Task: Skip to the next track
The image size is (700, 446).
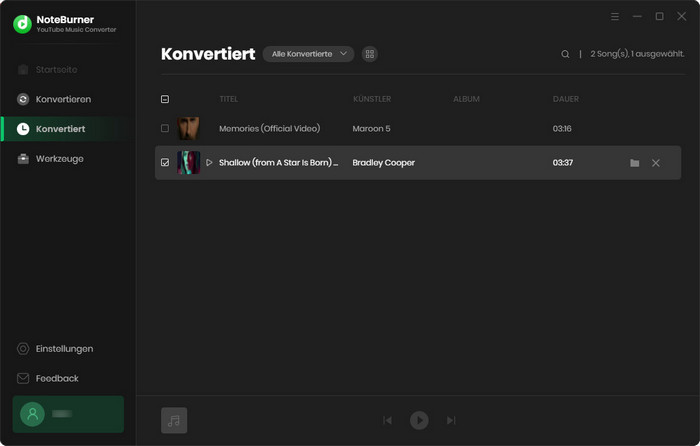Action: (451, 420)
